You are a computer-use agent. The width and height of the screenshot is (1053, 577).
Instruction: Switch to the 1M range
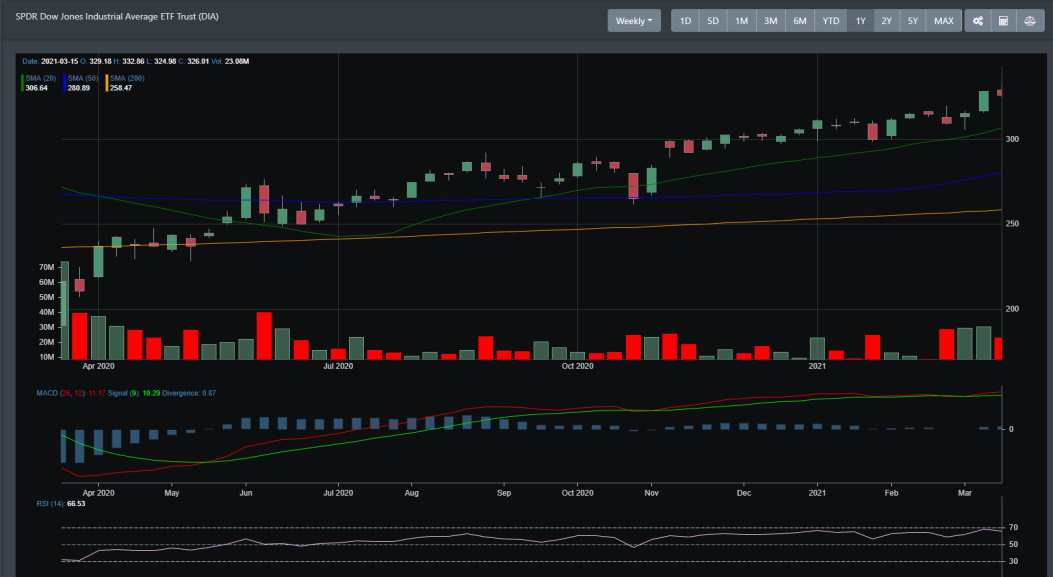coord(741,21)
